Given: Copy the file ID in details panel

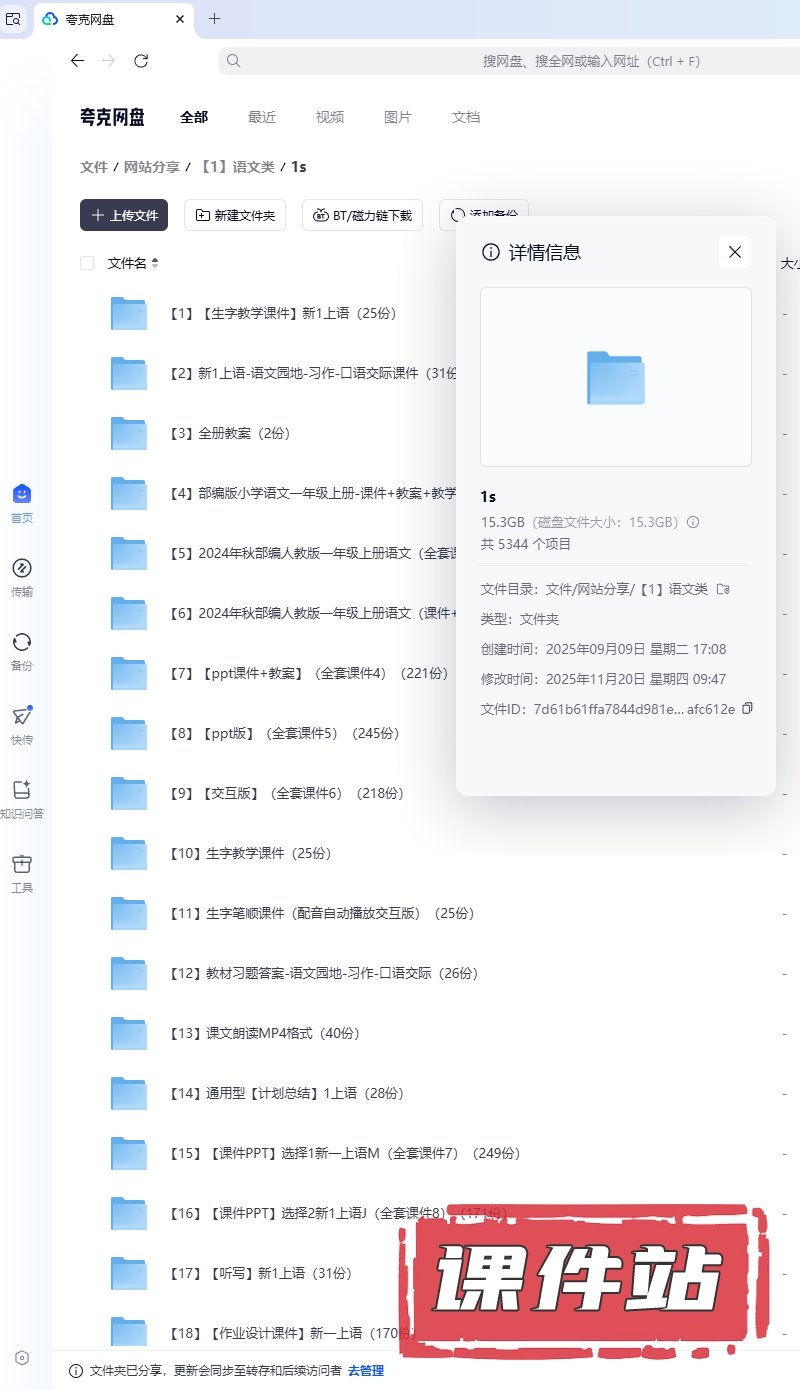Looking at the screenshot, I should coord(747,709).
